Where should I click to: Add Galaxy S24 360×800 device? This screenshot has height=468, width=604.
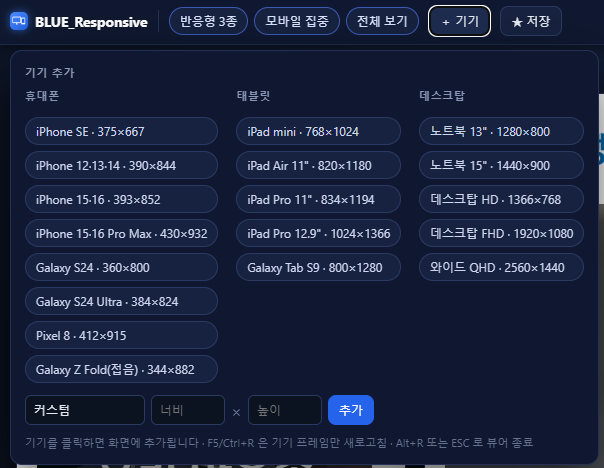pyautogui.click(x=121, y=267)
